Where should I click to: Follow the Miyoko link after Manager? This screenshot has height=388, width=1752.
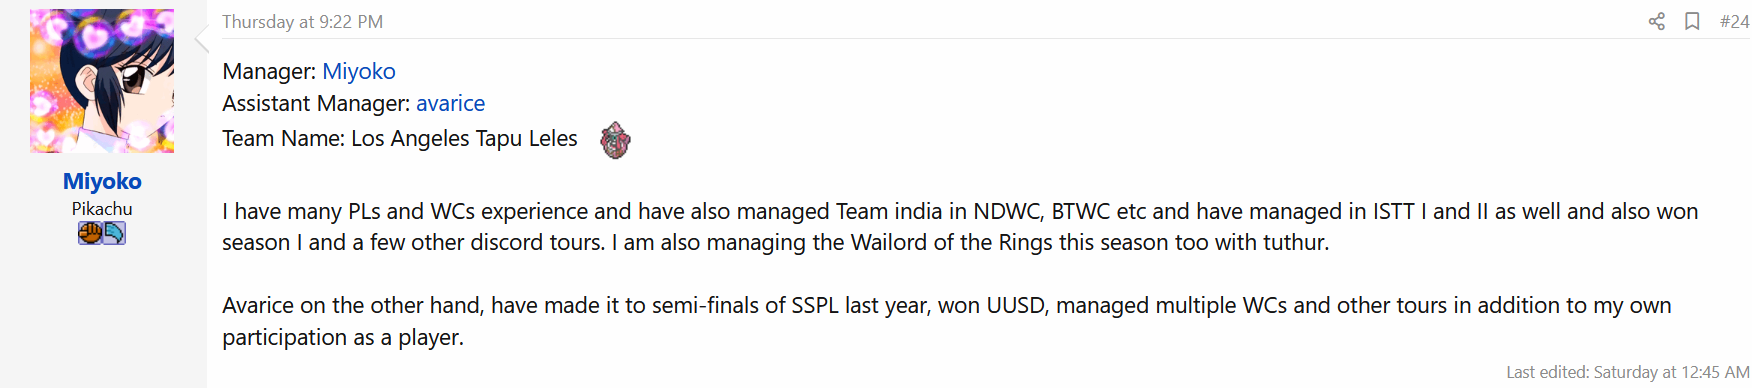[x=359, y=71]
